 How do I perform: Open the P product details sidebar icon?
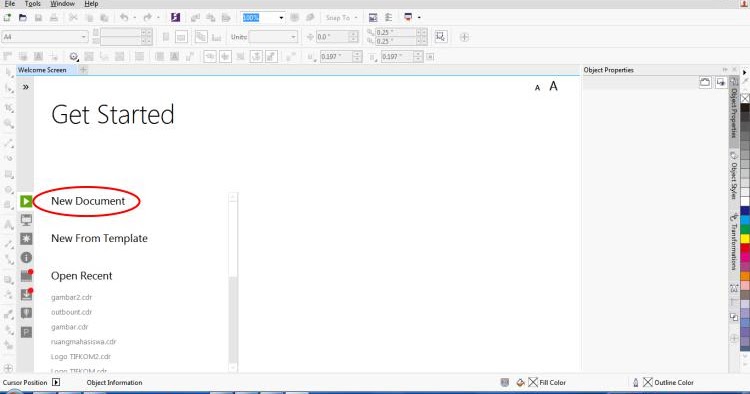[26, 332]
